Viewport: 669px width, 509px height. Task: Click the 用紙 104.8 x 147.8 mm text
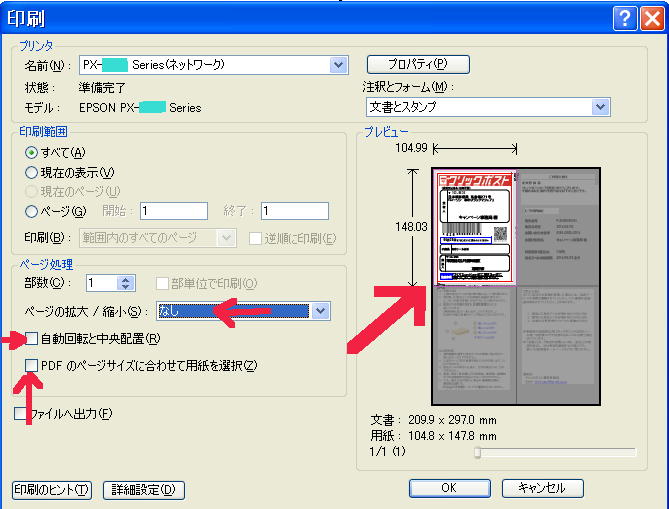433,436
